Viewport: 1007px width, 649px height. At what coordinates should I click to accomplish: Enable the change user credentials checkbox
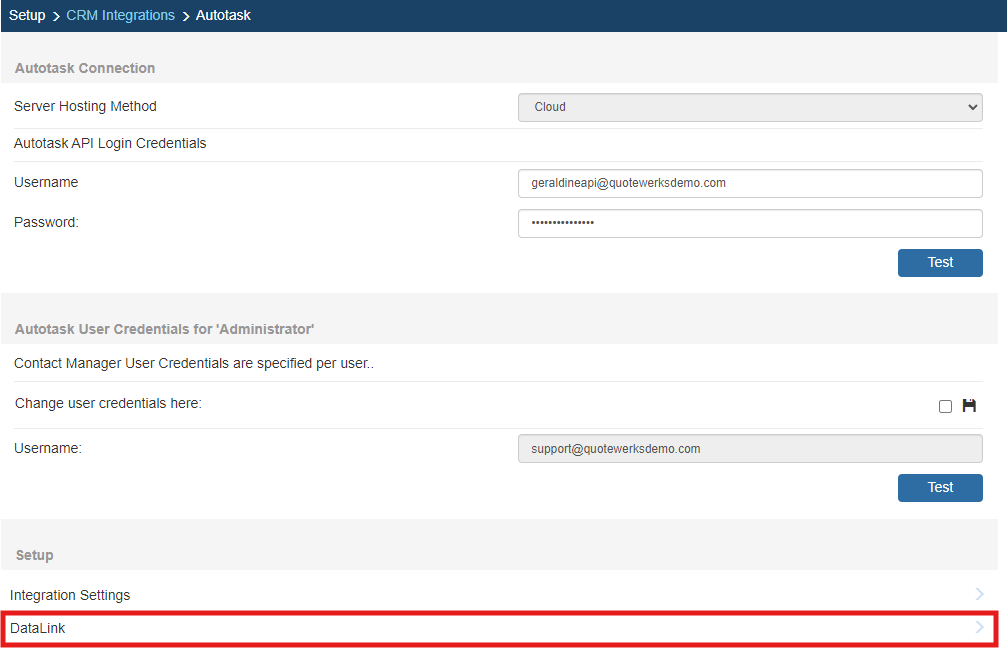coord(945,407)
